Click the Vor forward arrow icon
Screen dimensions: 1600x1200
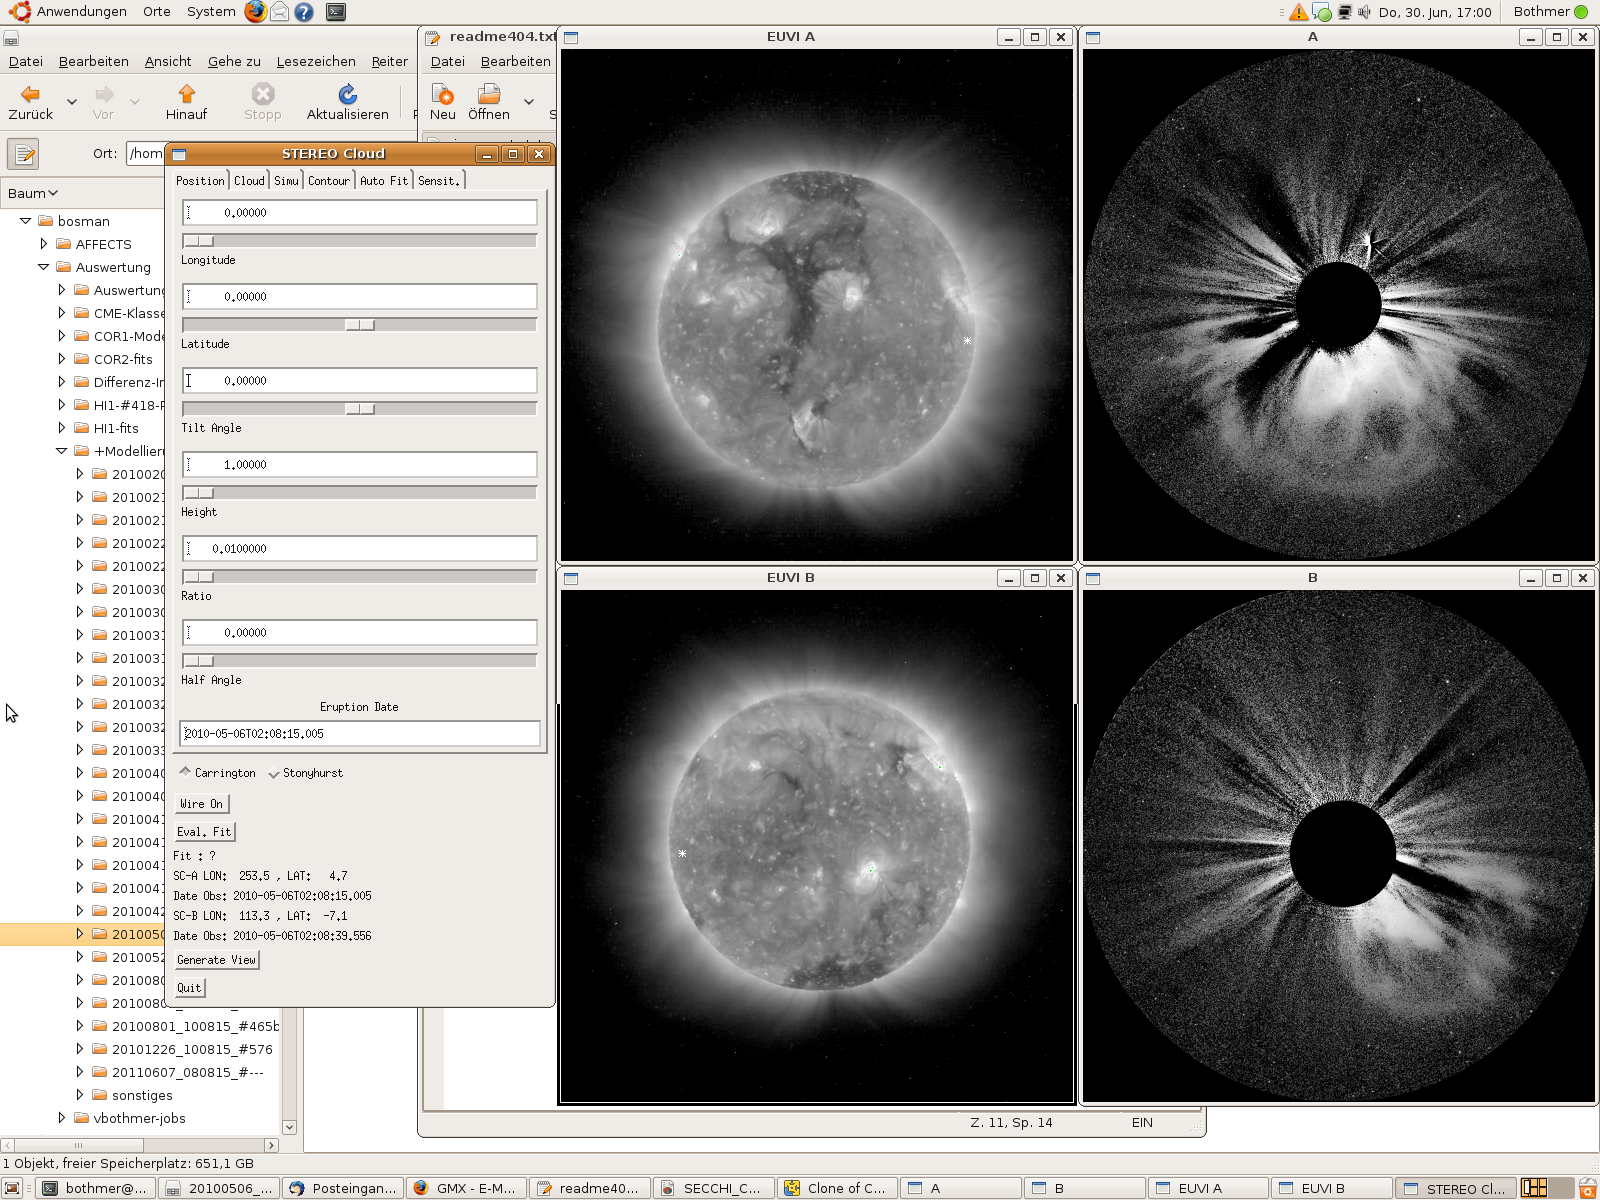pyautogui.click(x=103, y=94)
